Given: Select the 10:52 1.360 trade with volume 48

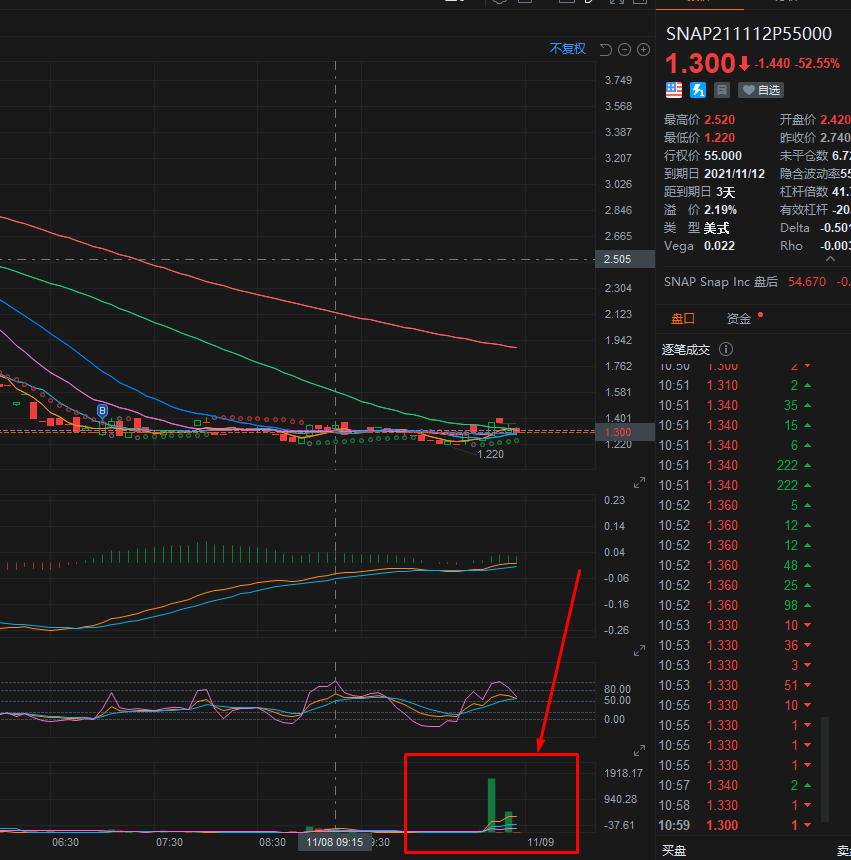Looking at the screenshot, I should pos(735,565).
